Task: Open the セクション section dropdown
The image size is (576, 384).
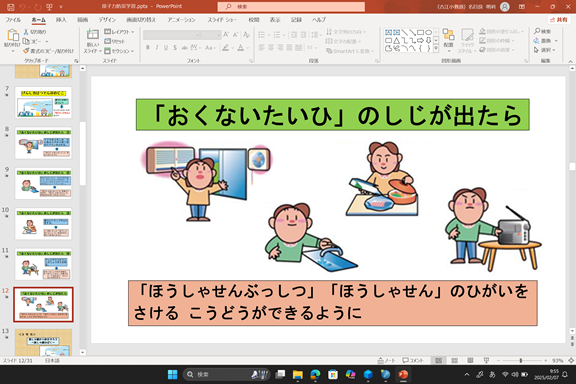Action: 119,51
